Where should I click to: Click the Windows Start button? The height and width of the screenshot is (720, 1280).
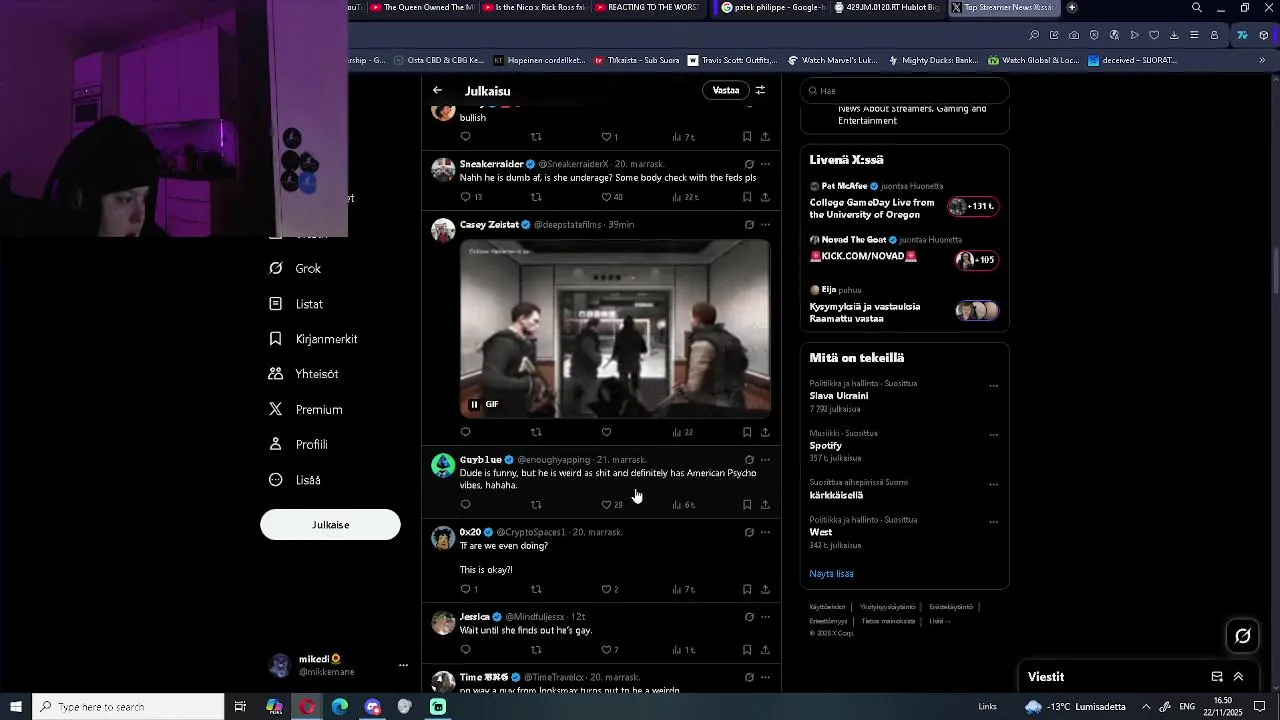point(16,707)
